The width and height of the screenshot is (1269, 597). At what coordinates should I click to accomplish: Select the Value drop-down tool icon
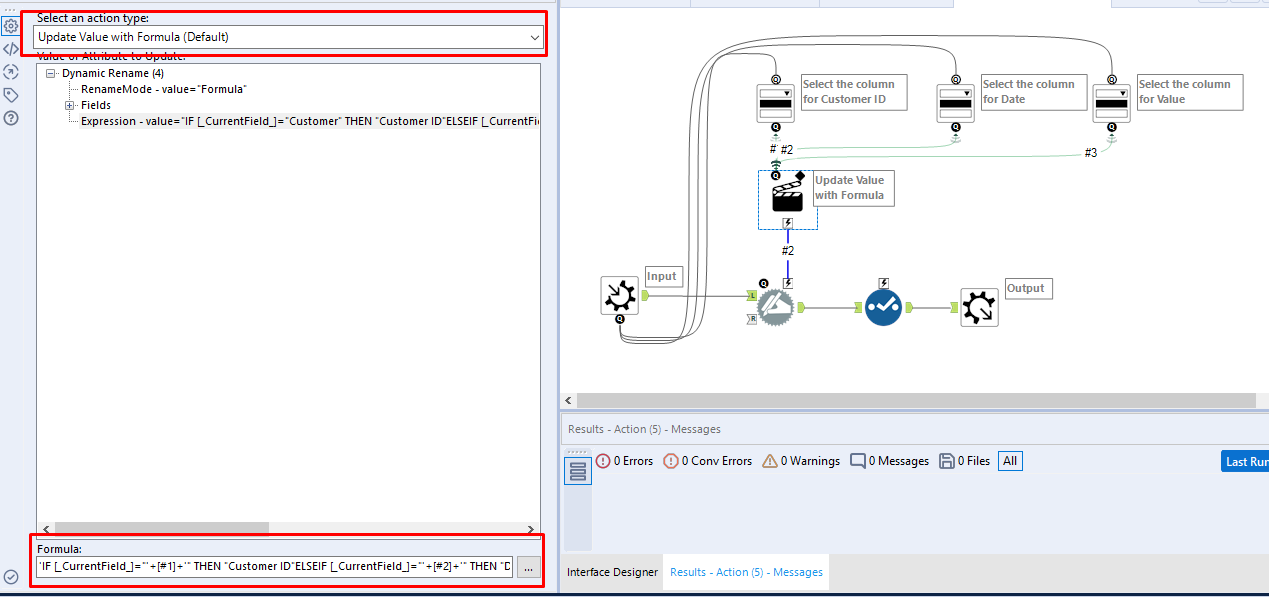[x=1112, y=103]
